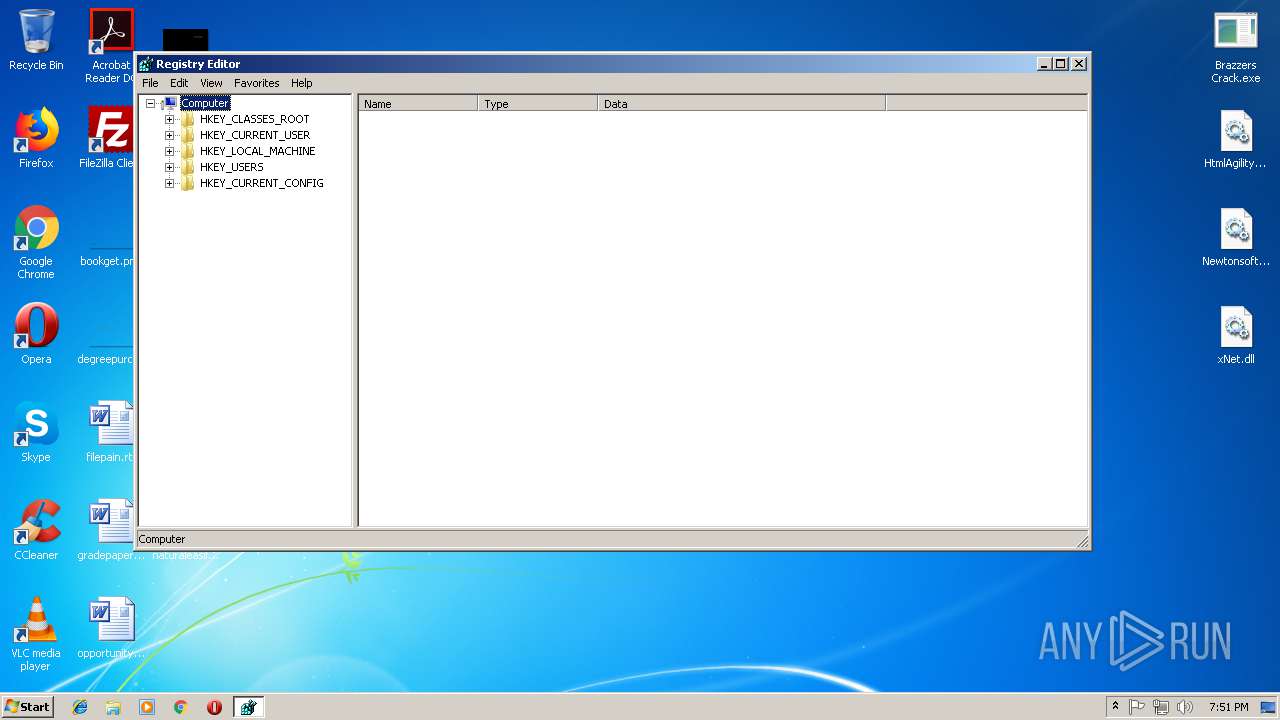Minimize the Registry Editor window
The image size is (1280, 720).
(x=1044, y=64)
